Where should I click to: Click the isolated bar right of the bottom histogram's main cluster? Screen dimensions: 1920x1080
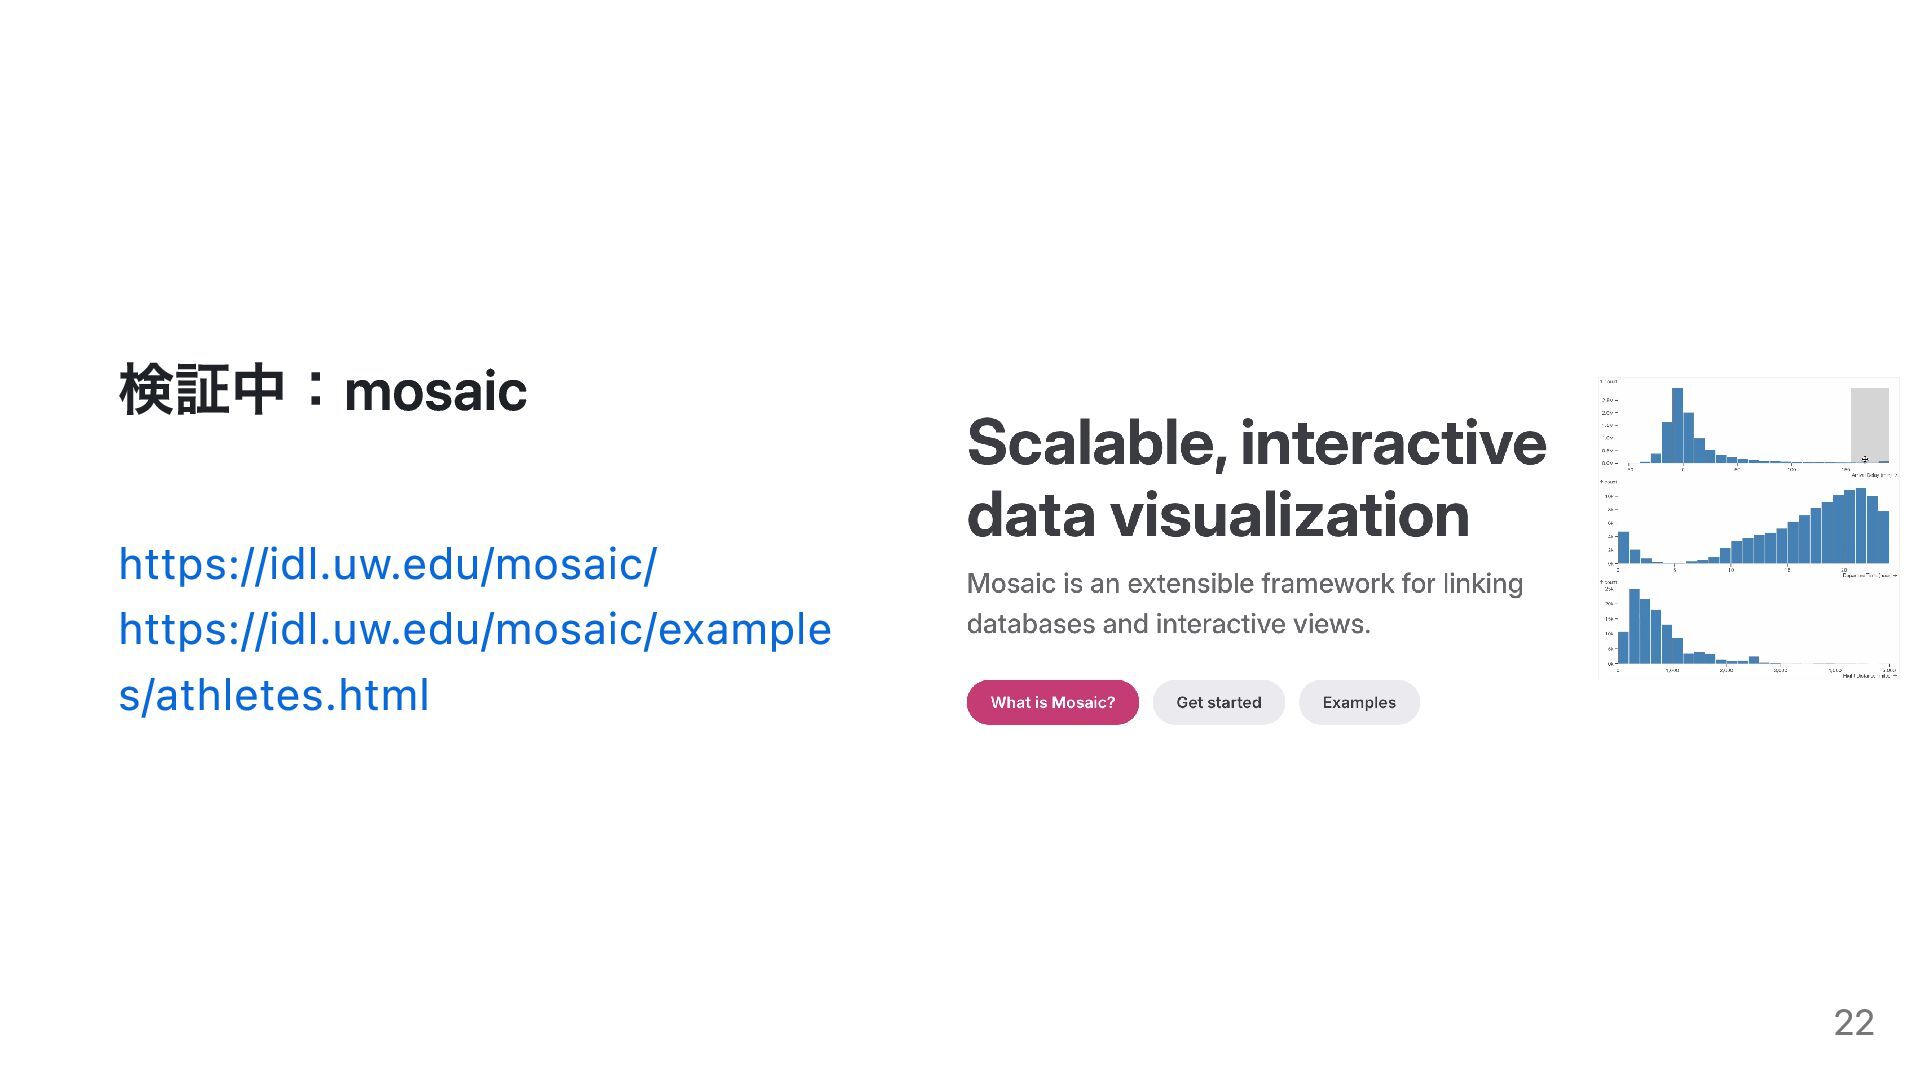[x=1754, y=660]
